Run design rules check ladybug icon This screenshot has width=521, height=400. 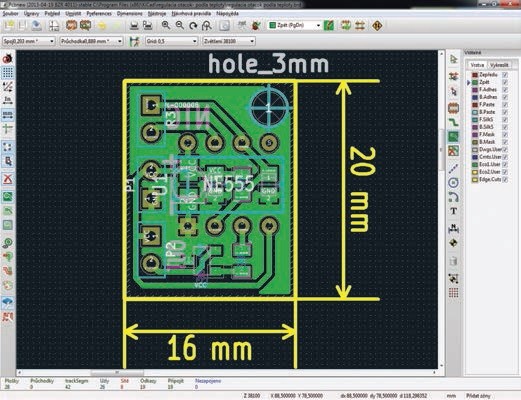256,26
